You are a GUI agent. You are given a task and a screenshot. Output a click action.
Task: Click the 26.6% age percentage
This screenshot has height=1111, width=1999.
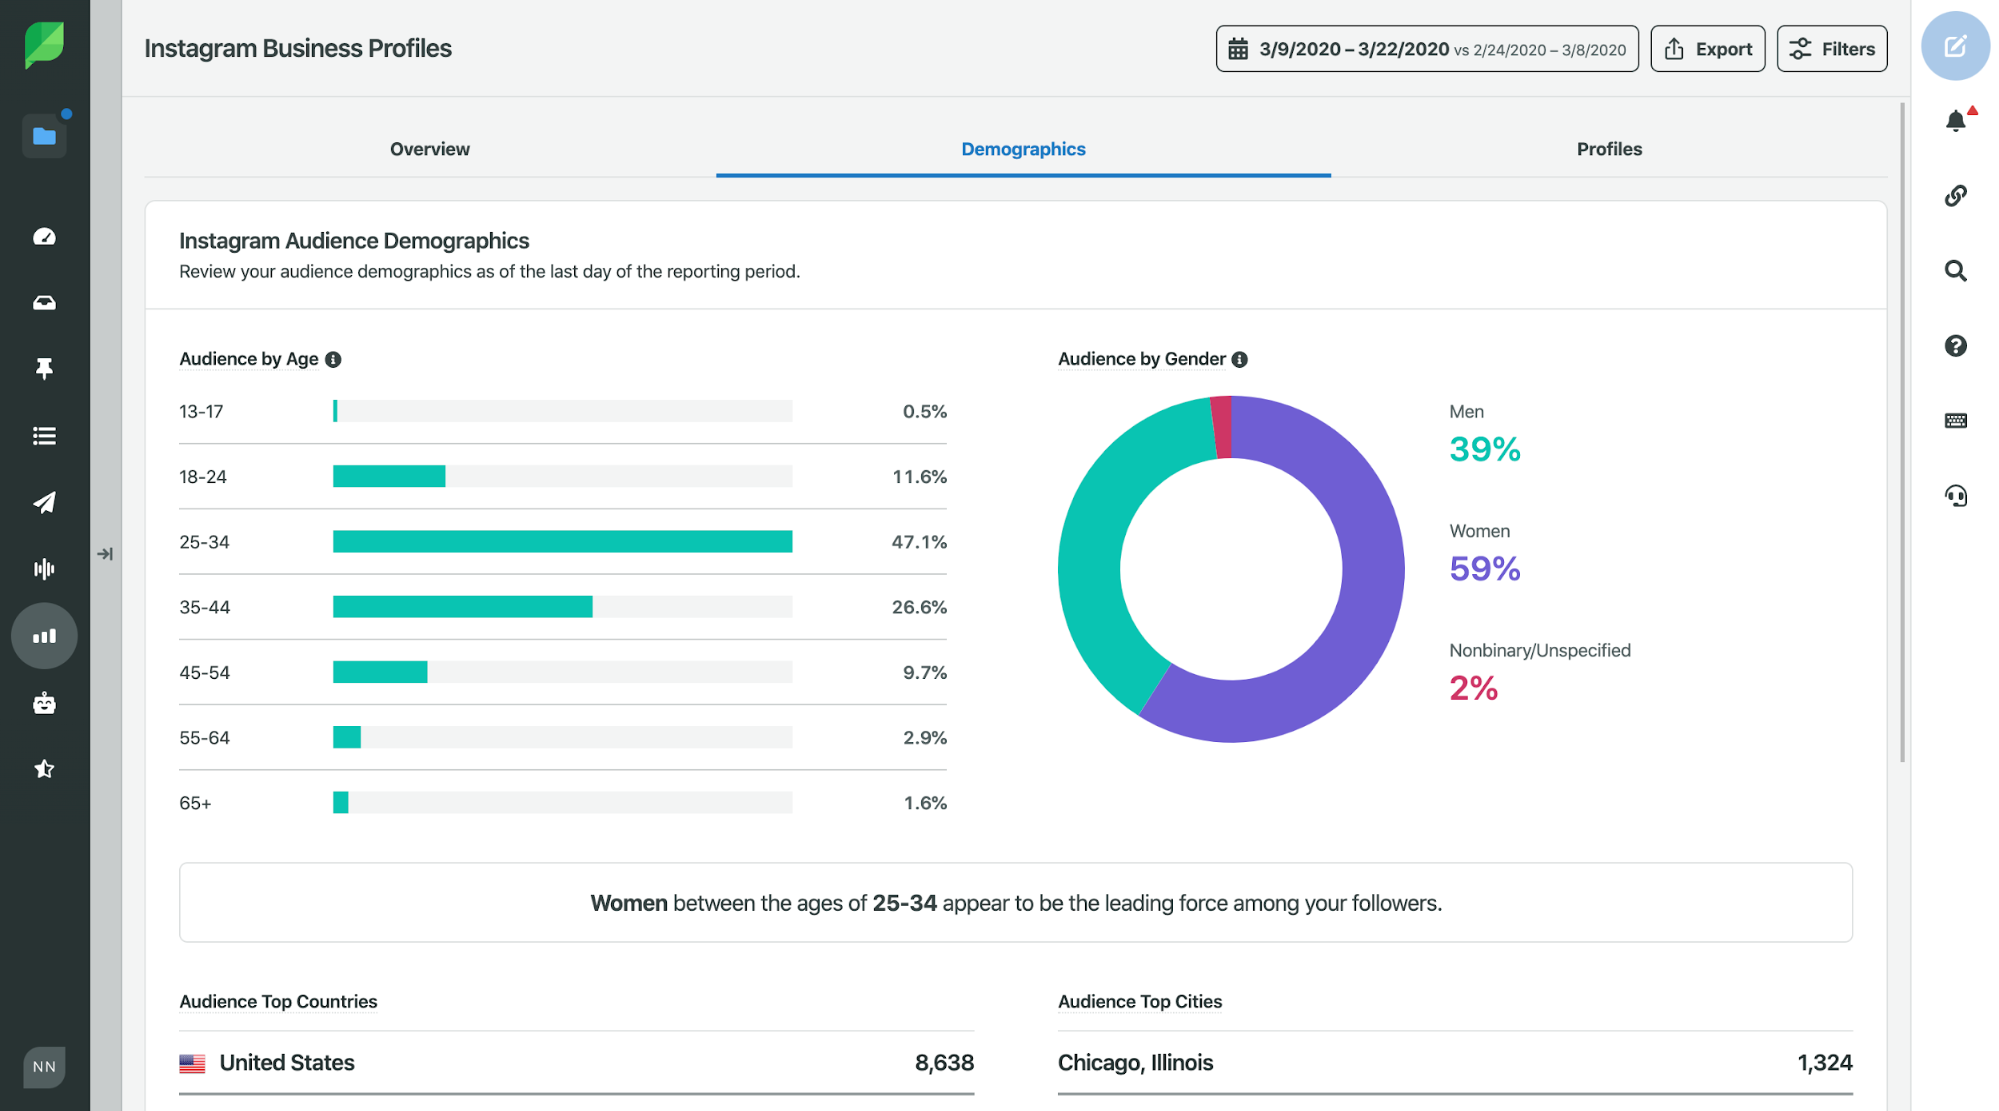pos(919,607)
